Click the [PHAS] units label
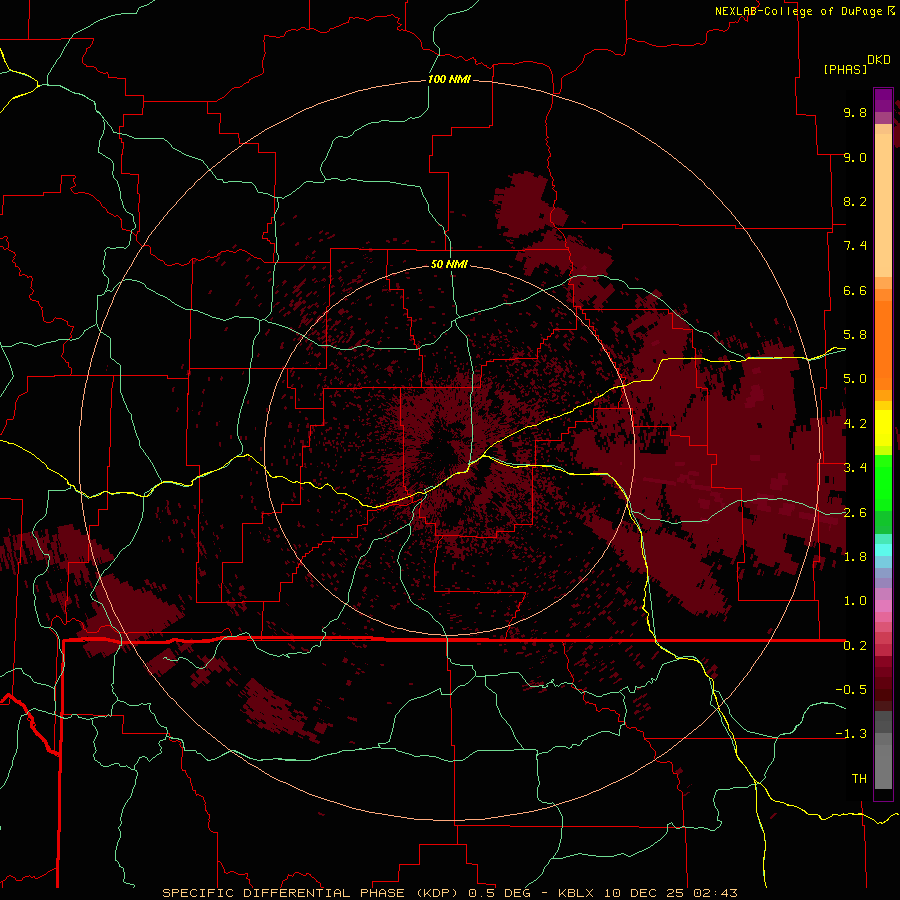The height and width of the screenshot is (900, 900). click(845, 69)
